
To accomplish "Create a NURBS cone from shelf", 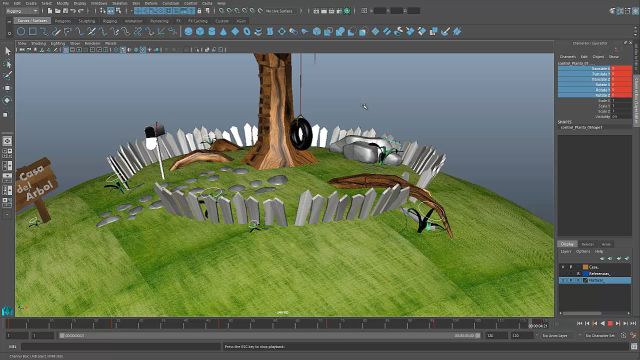I will 223,31.
